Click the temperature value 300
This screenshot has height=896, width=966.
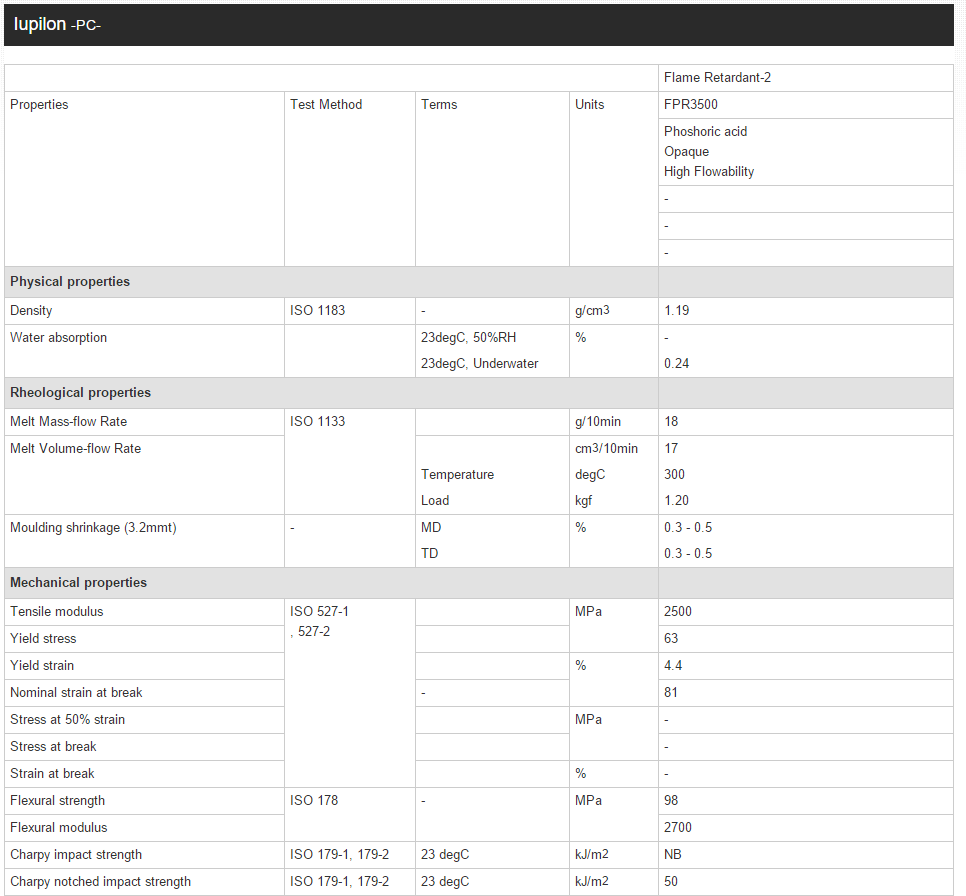point(675,474)
